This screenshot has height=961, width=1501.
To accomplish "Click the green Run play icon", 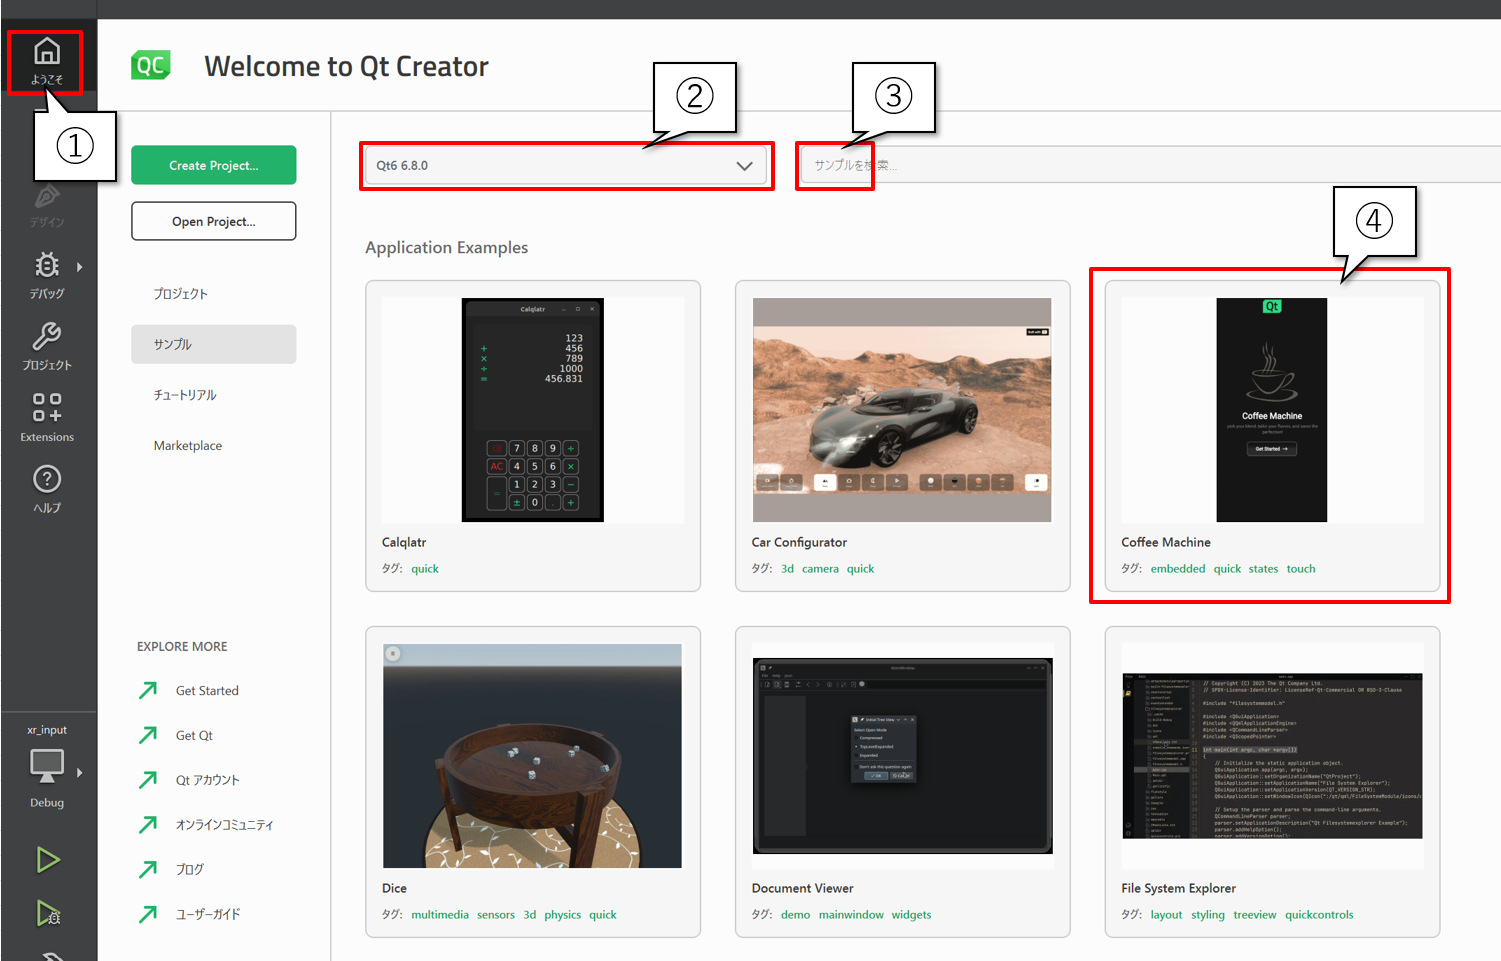I will click(47, 860).
